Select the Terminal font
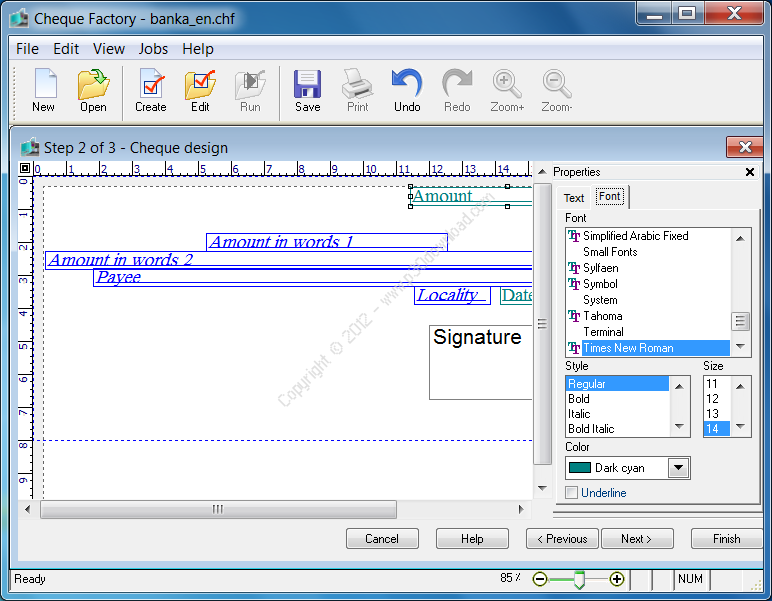Image resolution: width=772 pixels, height=601 pixels. coord(603,332)
